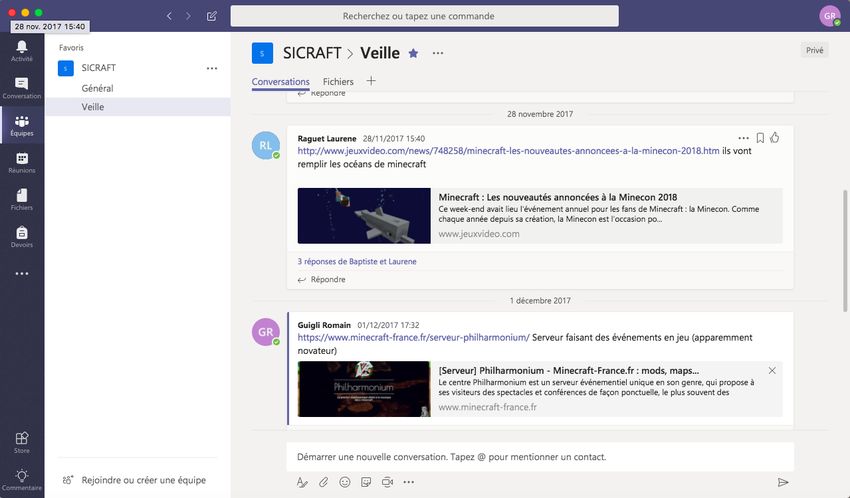Open the emoji picker
Viewport: 850px width, 498px height.
345,482
